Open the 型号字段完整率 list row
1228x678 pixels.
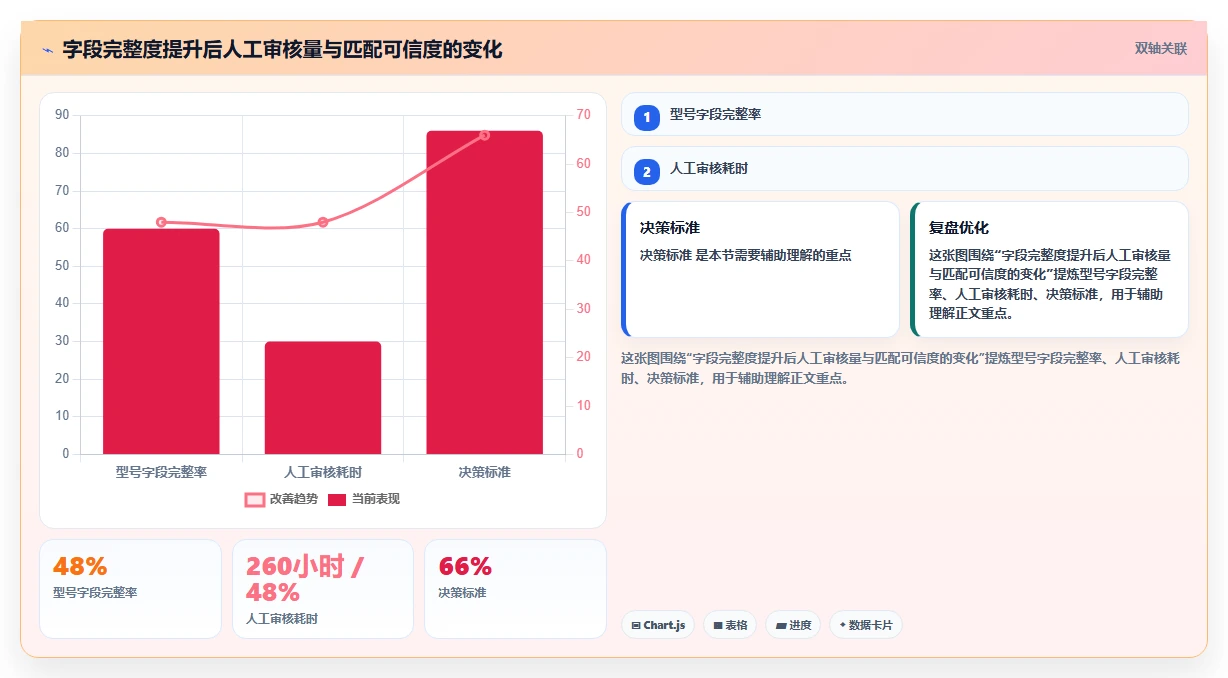(904, 114)
